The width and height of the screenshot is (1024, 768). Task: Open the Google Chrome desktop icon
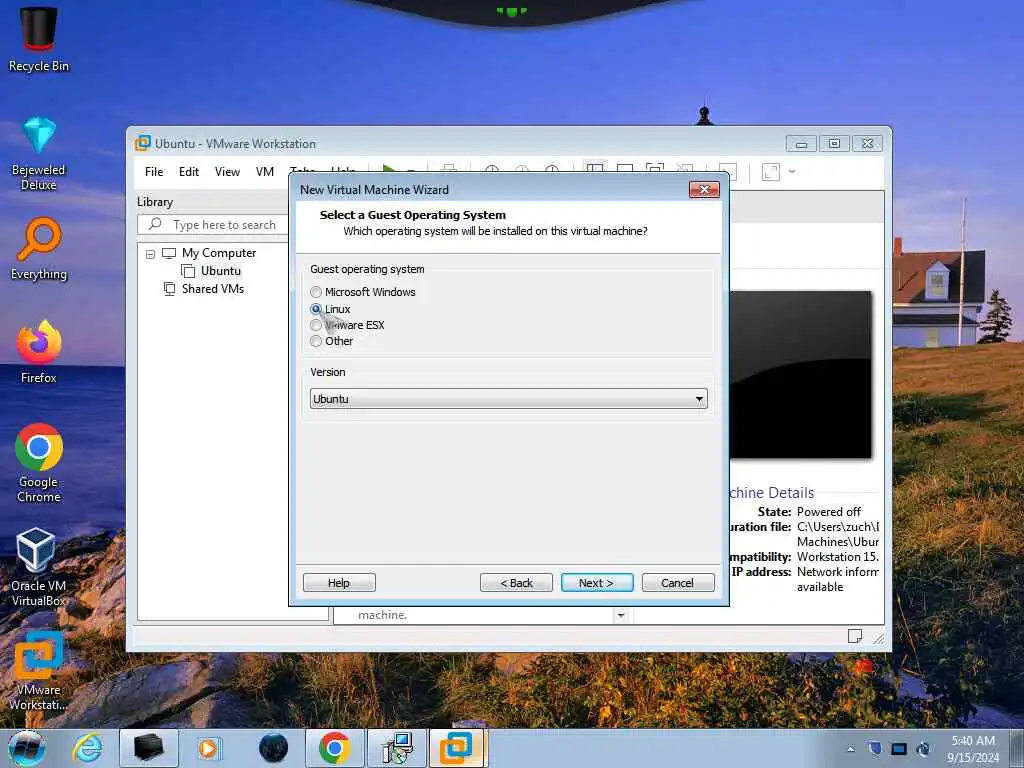pos(39,463)
